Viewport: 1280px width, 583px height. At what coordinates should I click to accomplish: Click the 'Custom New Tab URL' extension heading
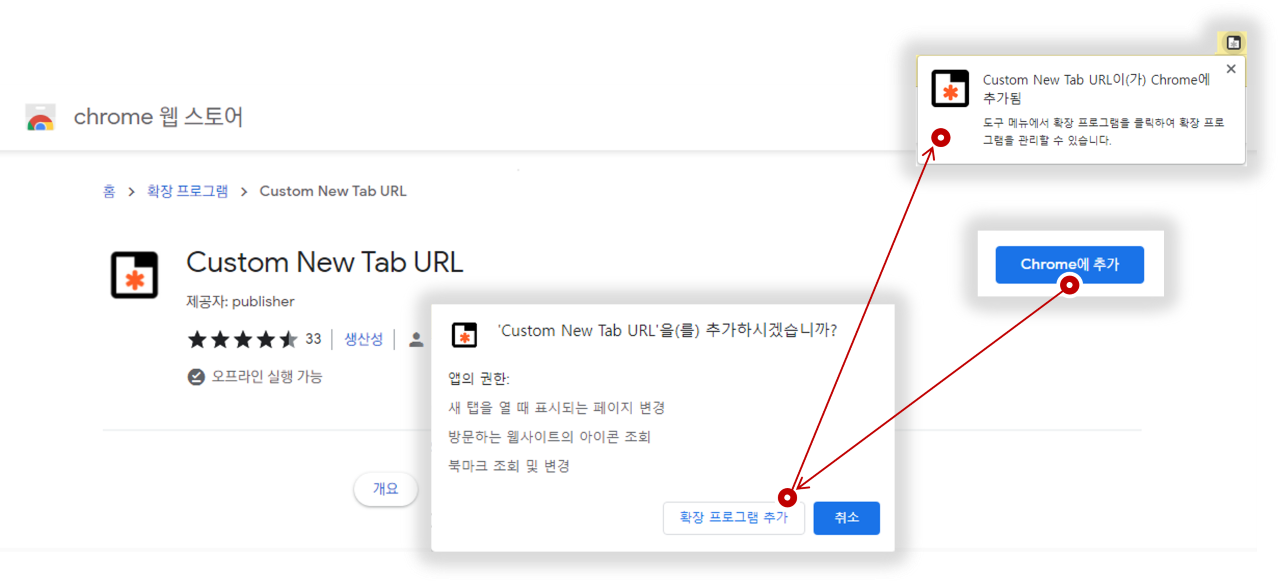point(325,262)
